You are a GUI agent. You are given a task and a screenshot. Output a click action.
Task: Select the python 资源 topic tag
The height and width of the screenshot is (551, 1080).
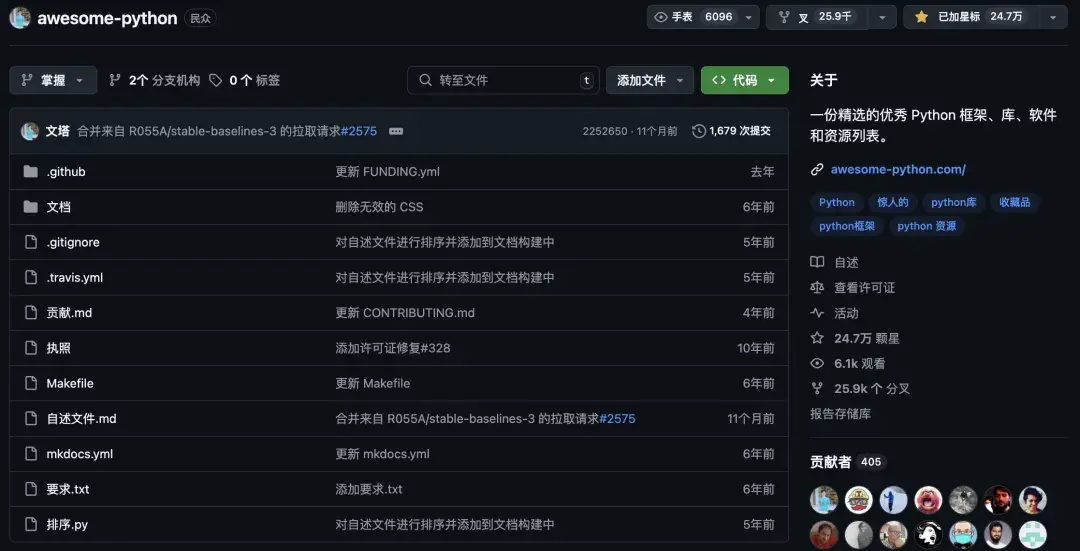(926, 226)
